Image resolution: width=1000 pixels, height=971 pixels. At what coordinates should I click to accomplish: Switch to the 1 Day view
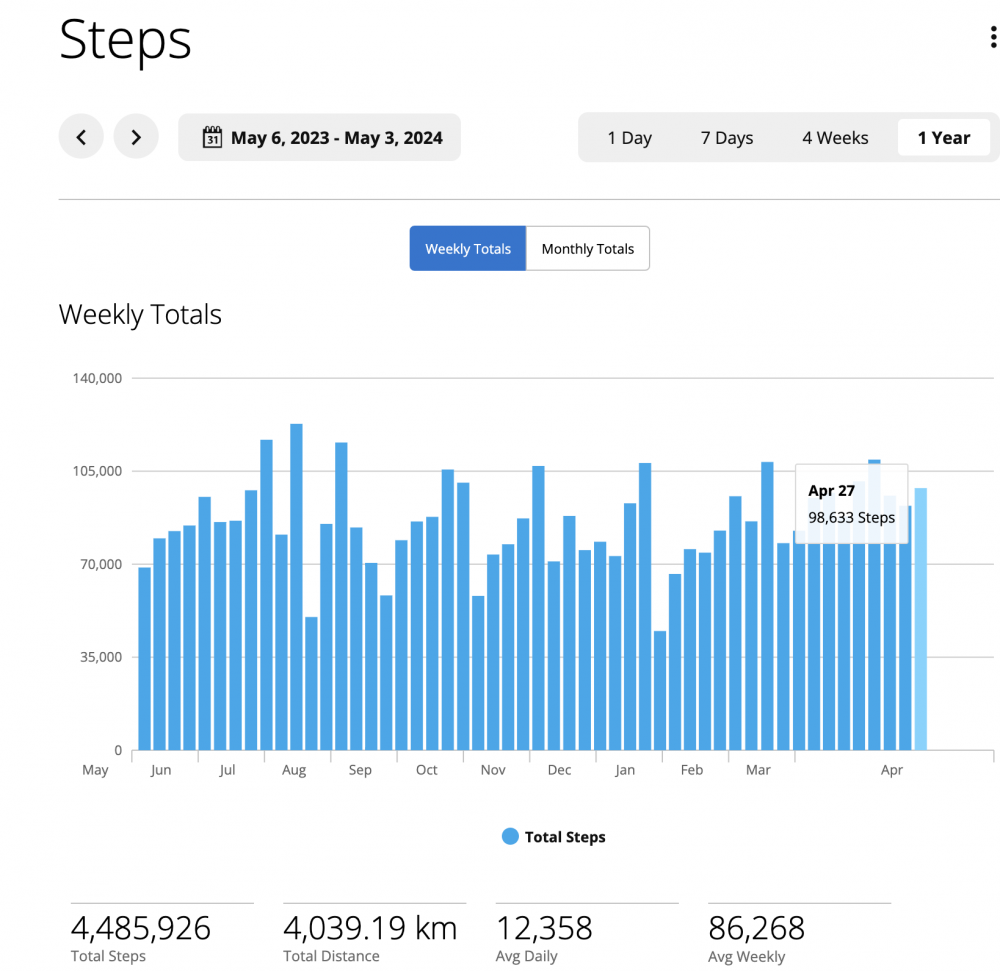pyautogui.click(x=629, y=138)
